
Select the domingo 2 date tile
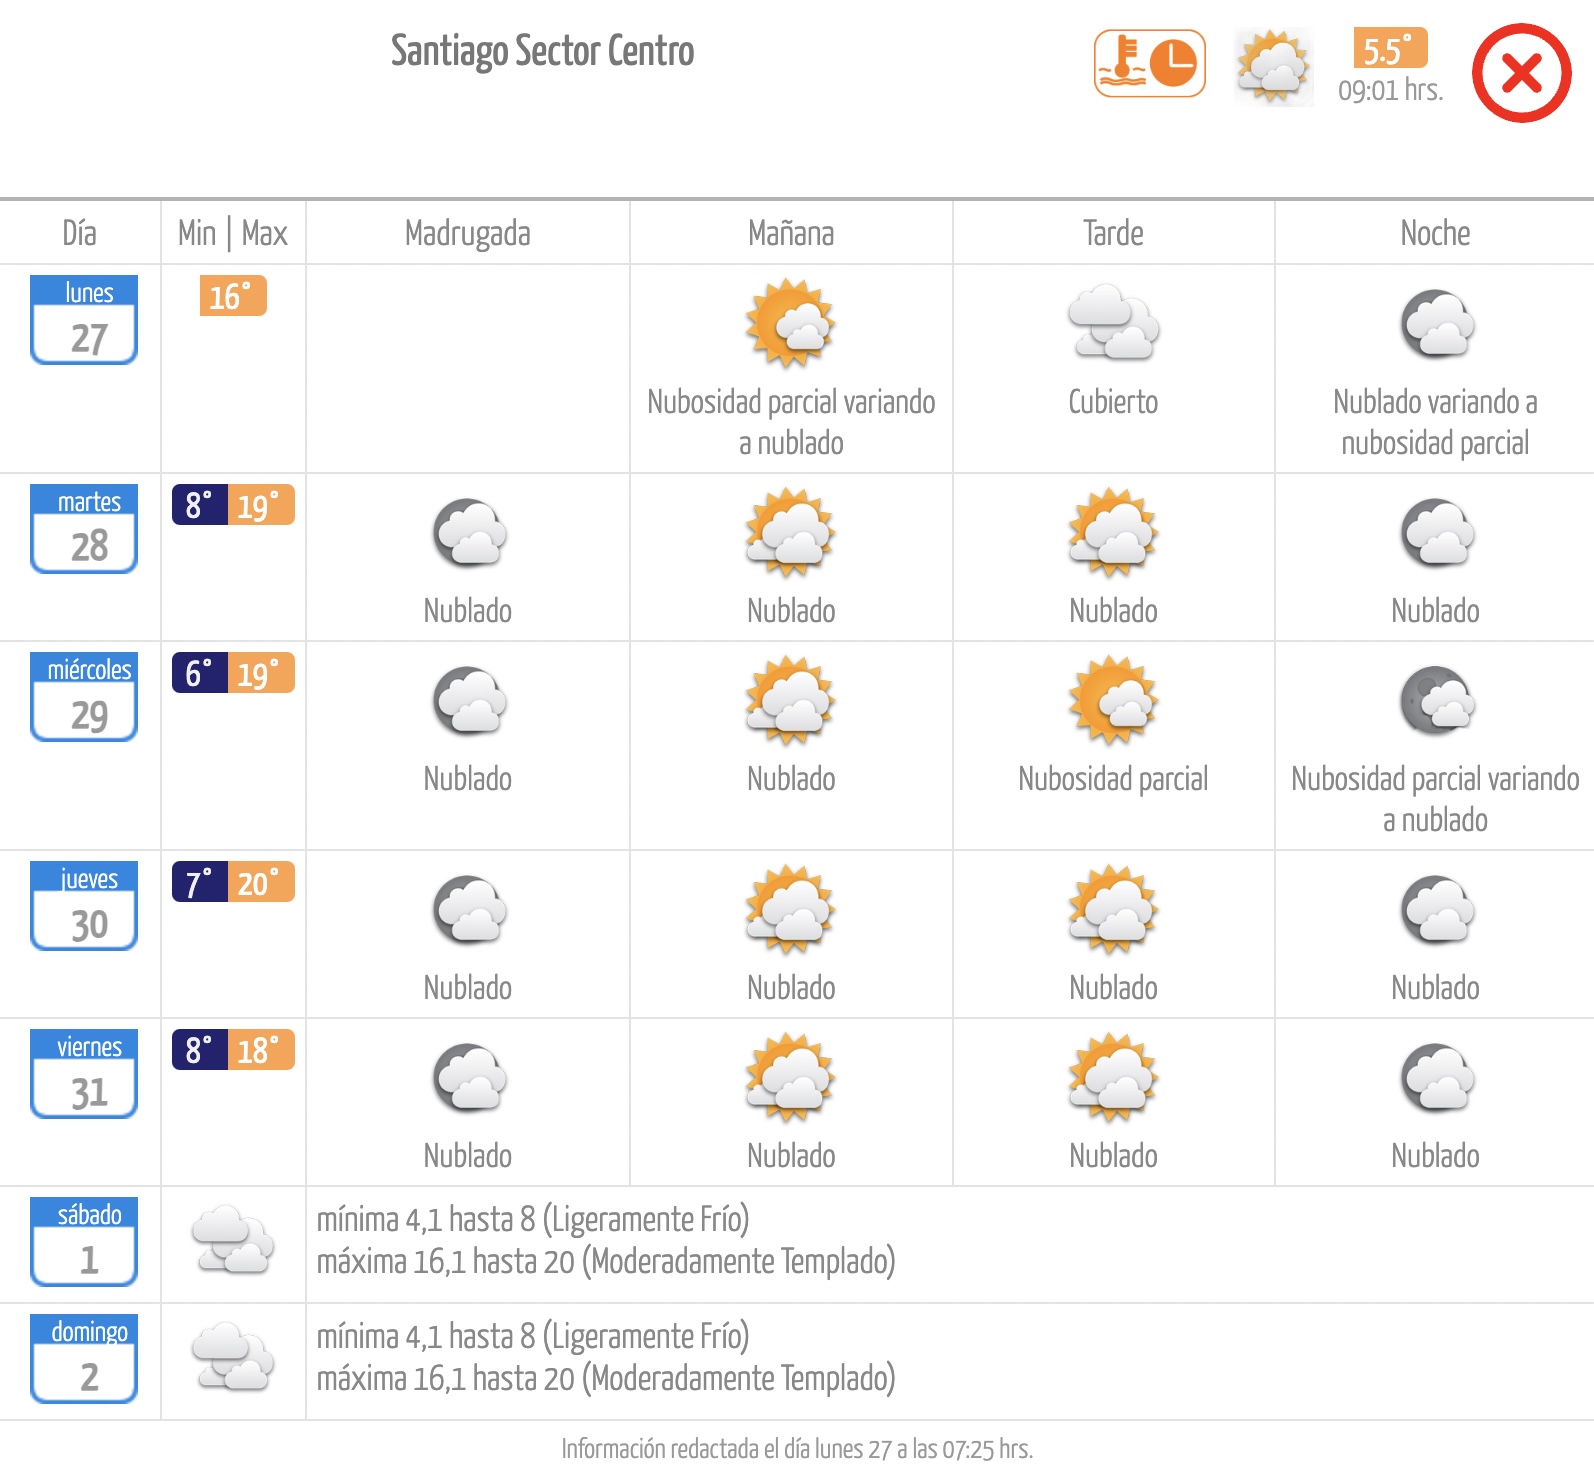pyautogui.click(x=84, y=1359)
